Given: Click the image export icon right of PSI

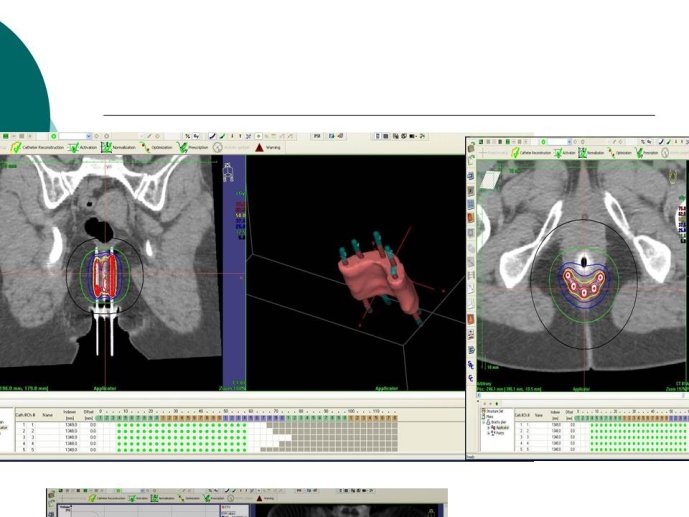Looking at the screenshot, I should click(332, 136).
